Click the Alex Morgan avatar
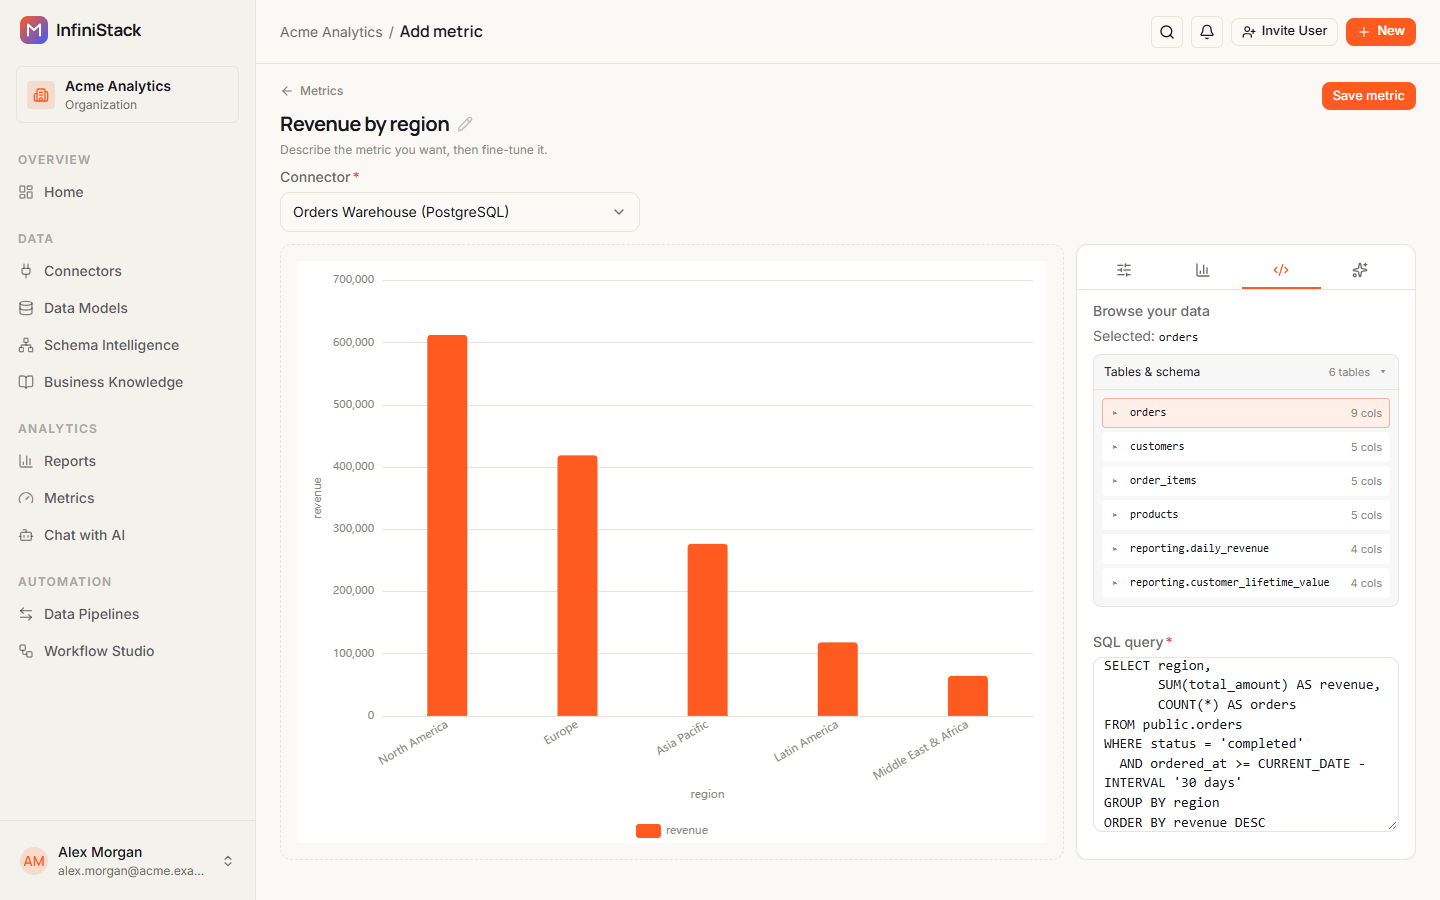 [34, 861]
